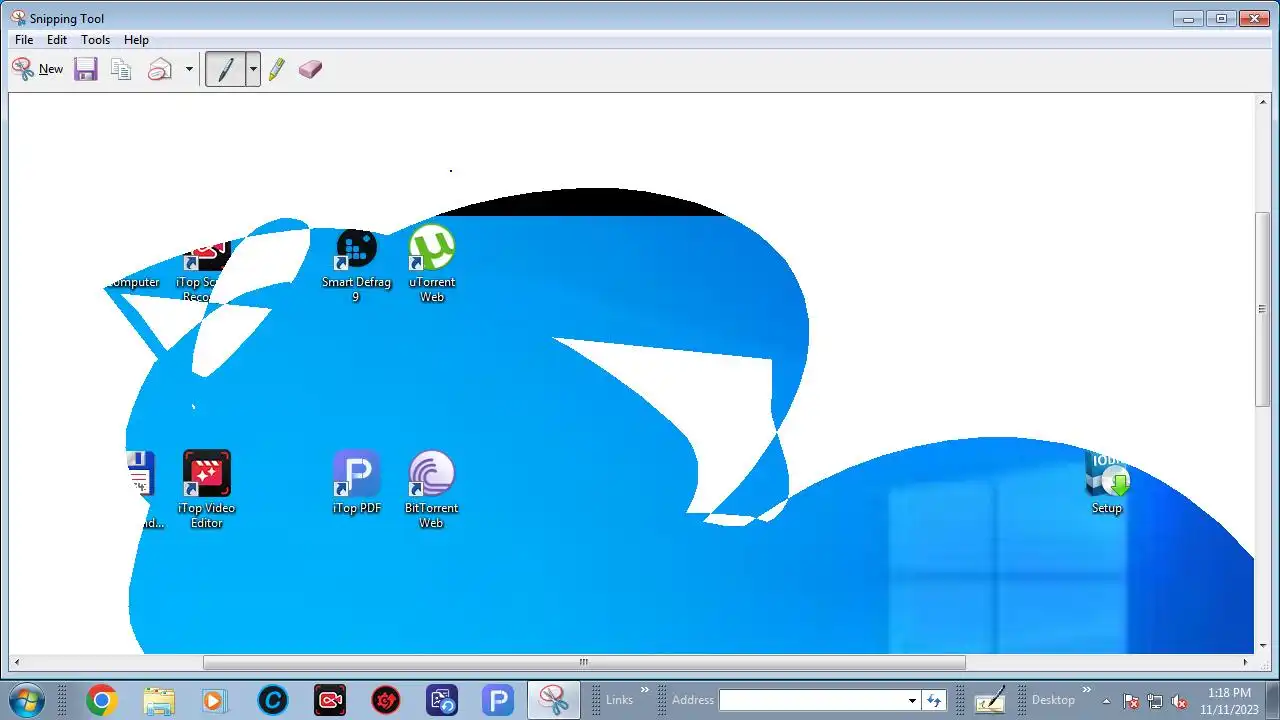Click the horizontal scrollbar left arrow
Screen dimensions: 1280x720
(x=17, y=662)
